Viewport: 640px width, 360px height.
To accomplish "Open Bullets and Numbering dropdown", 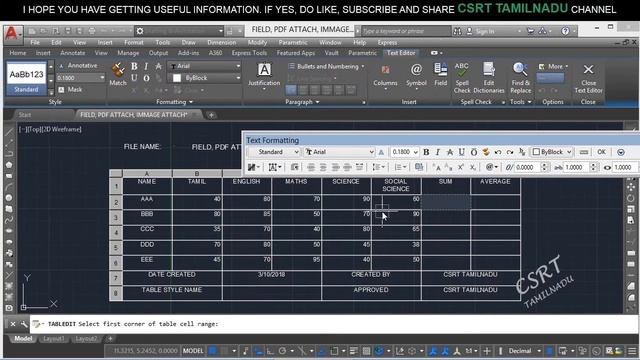I will (x=326, y=66).
